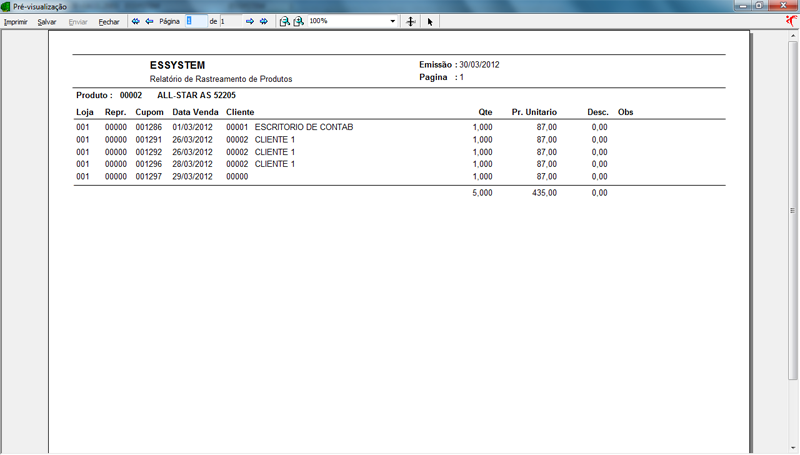Minimize the Pré-visualização window
Viewport: 800px width, 455px height.
pos(743,6)
